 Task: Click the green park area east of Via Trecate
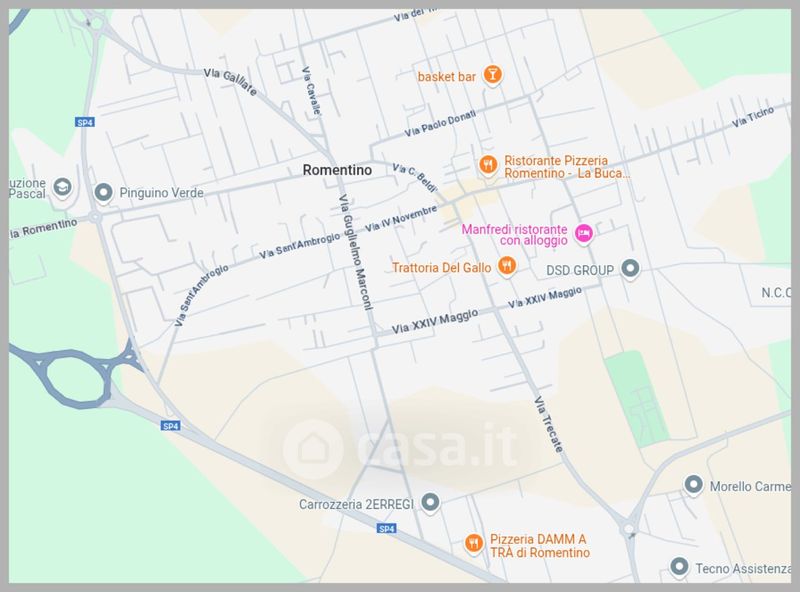[637, 397]
